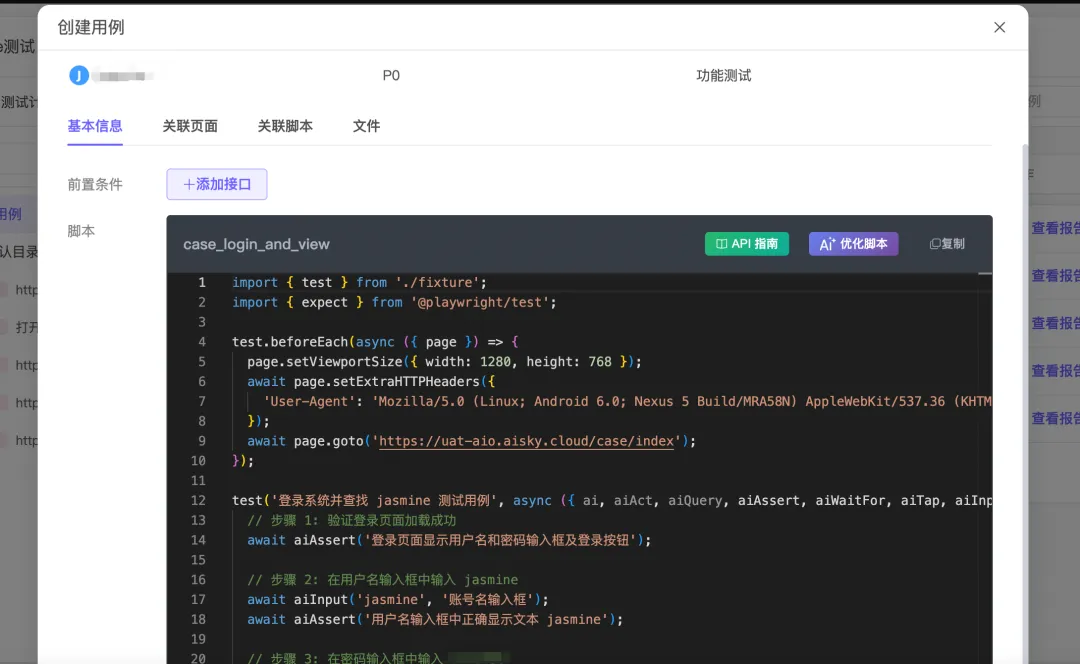Open the uat-aio.aisky.cloud URL in code
The height and width of the screenshot is (664, 1080).
526,441
